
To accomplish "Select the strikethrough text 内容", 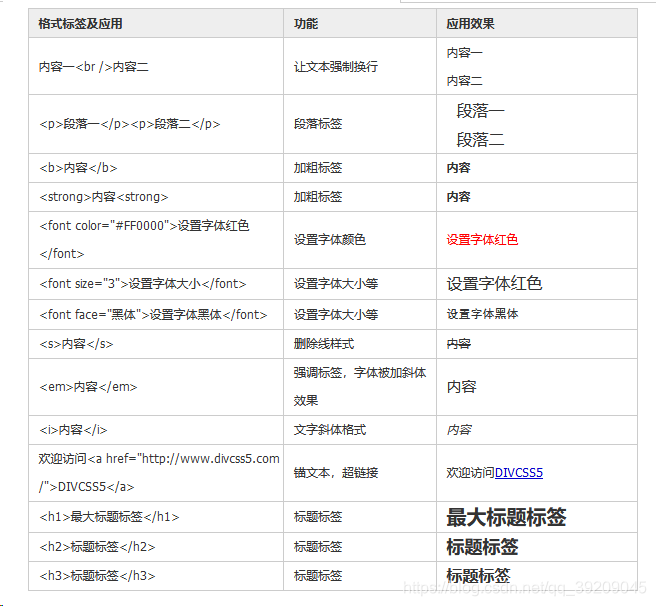I will pos(459,344).
